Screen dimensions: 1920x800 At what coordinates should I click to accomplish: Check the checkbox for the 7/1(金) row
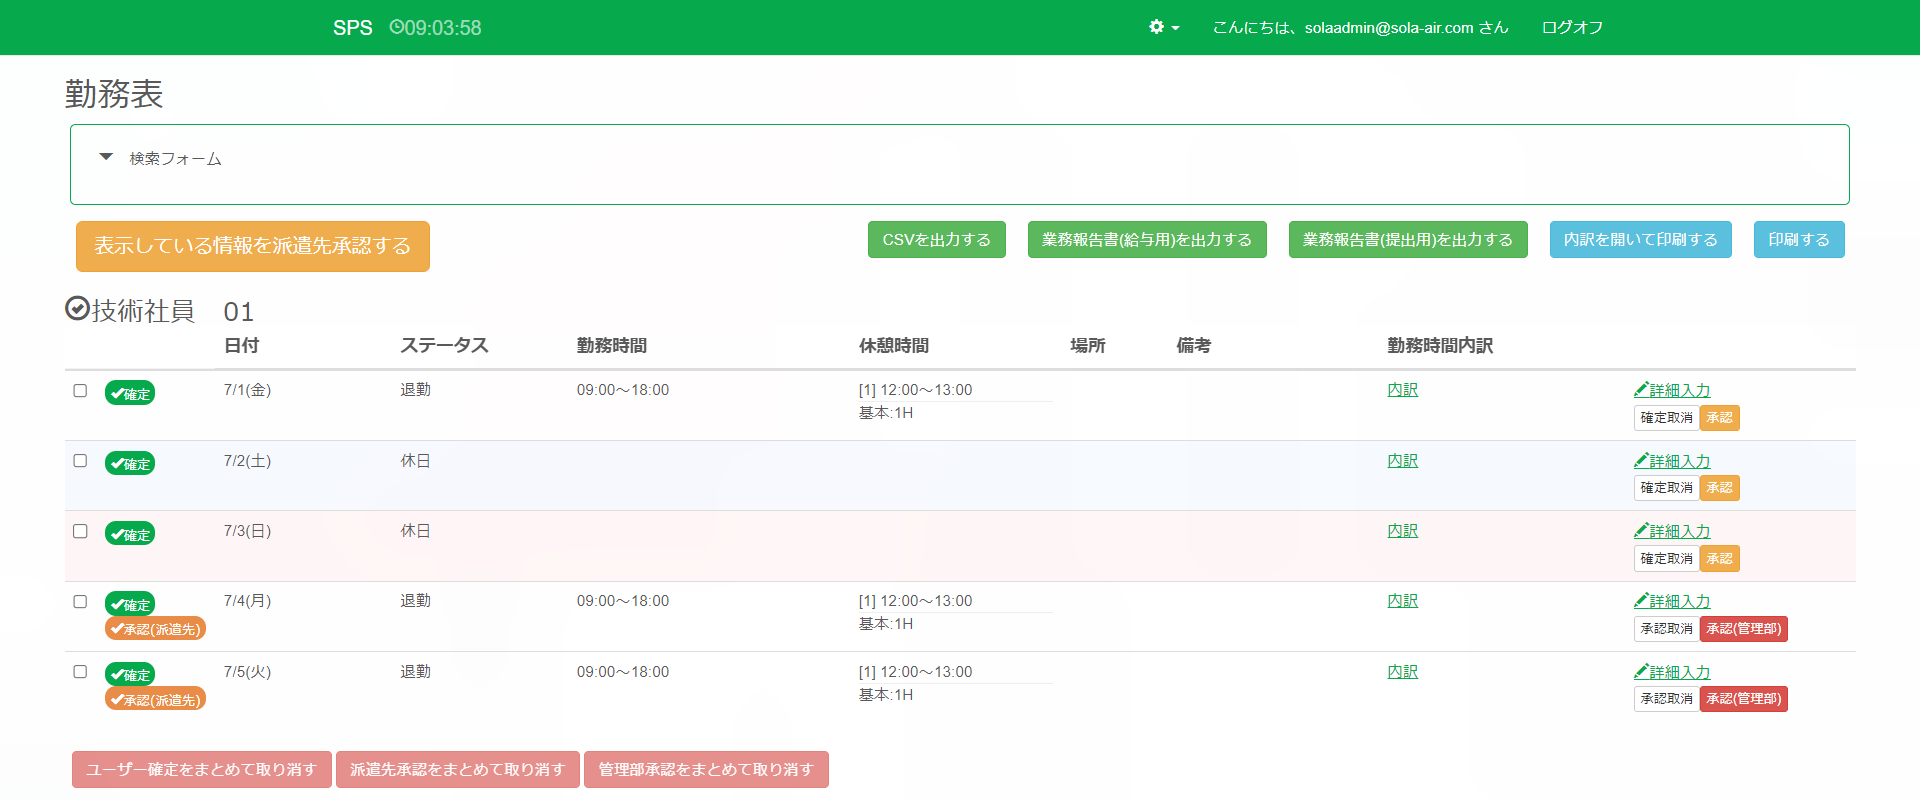80,391
